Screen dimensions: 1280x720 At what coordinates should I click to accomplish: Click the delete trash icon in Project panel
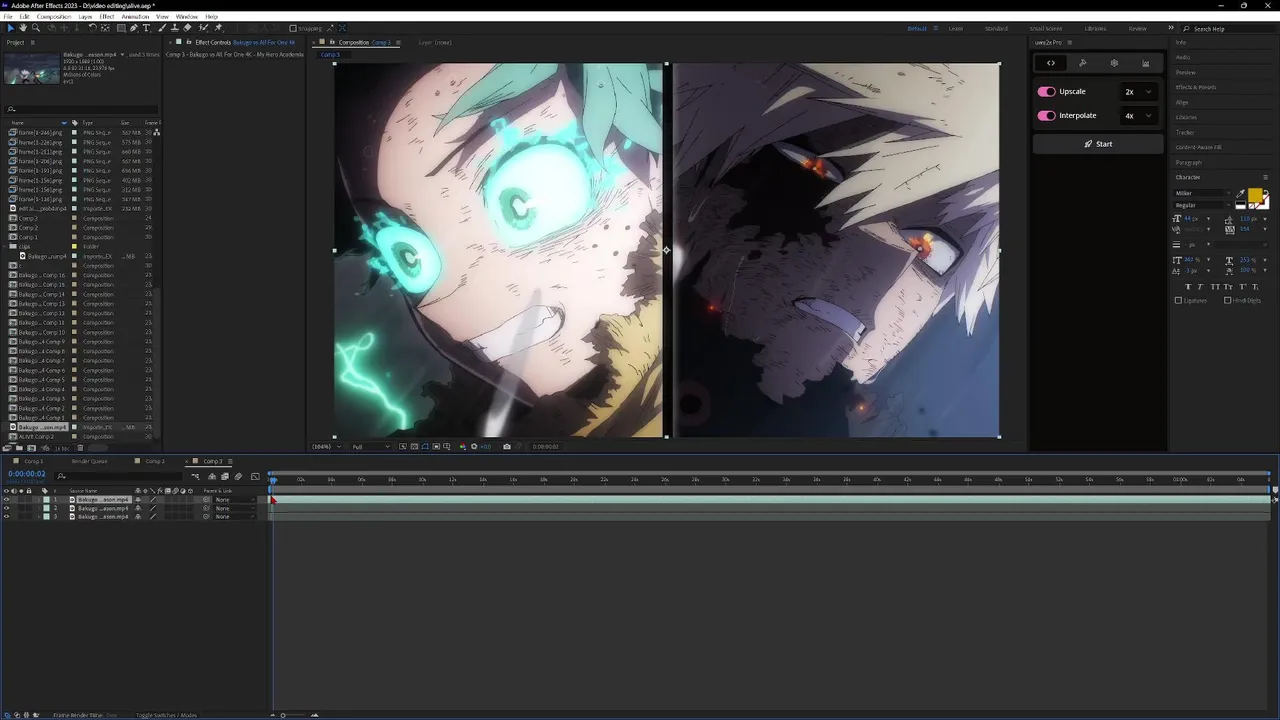(80, 448)
